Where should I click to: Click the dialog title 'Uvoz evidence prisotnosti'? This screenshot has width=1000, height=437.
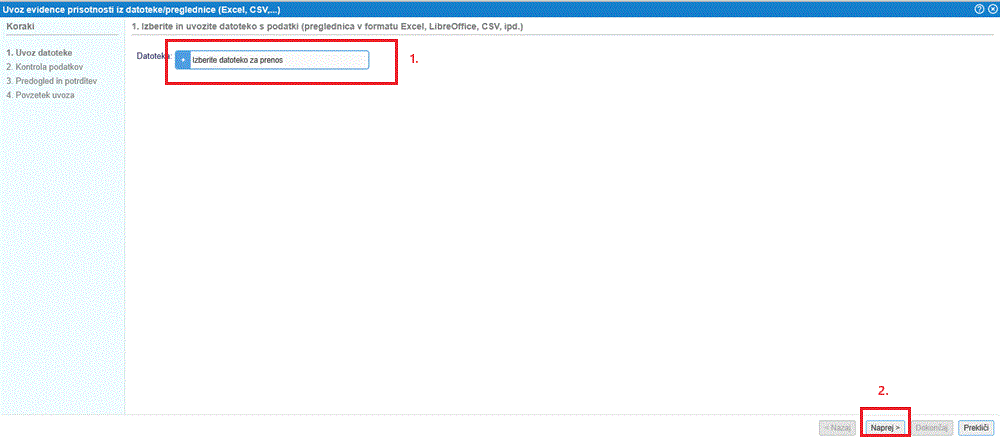[x=140, y=8]
